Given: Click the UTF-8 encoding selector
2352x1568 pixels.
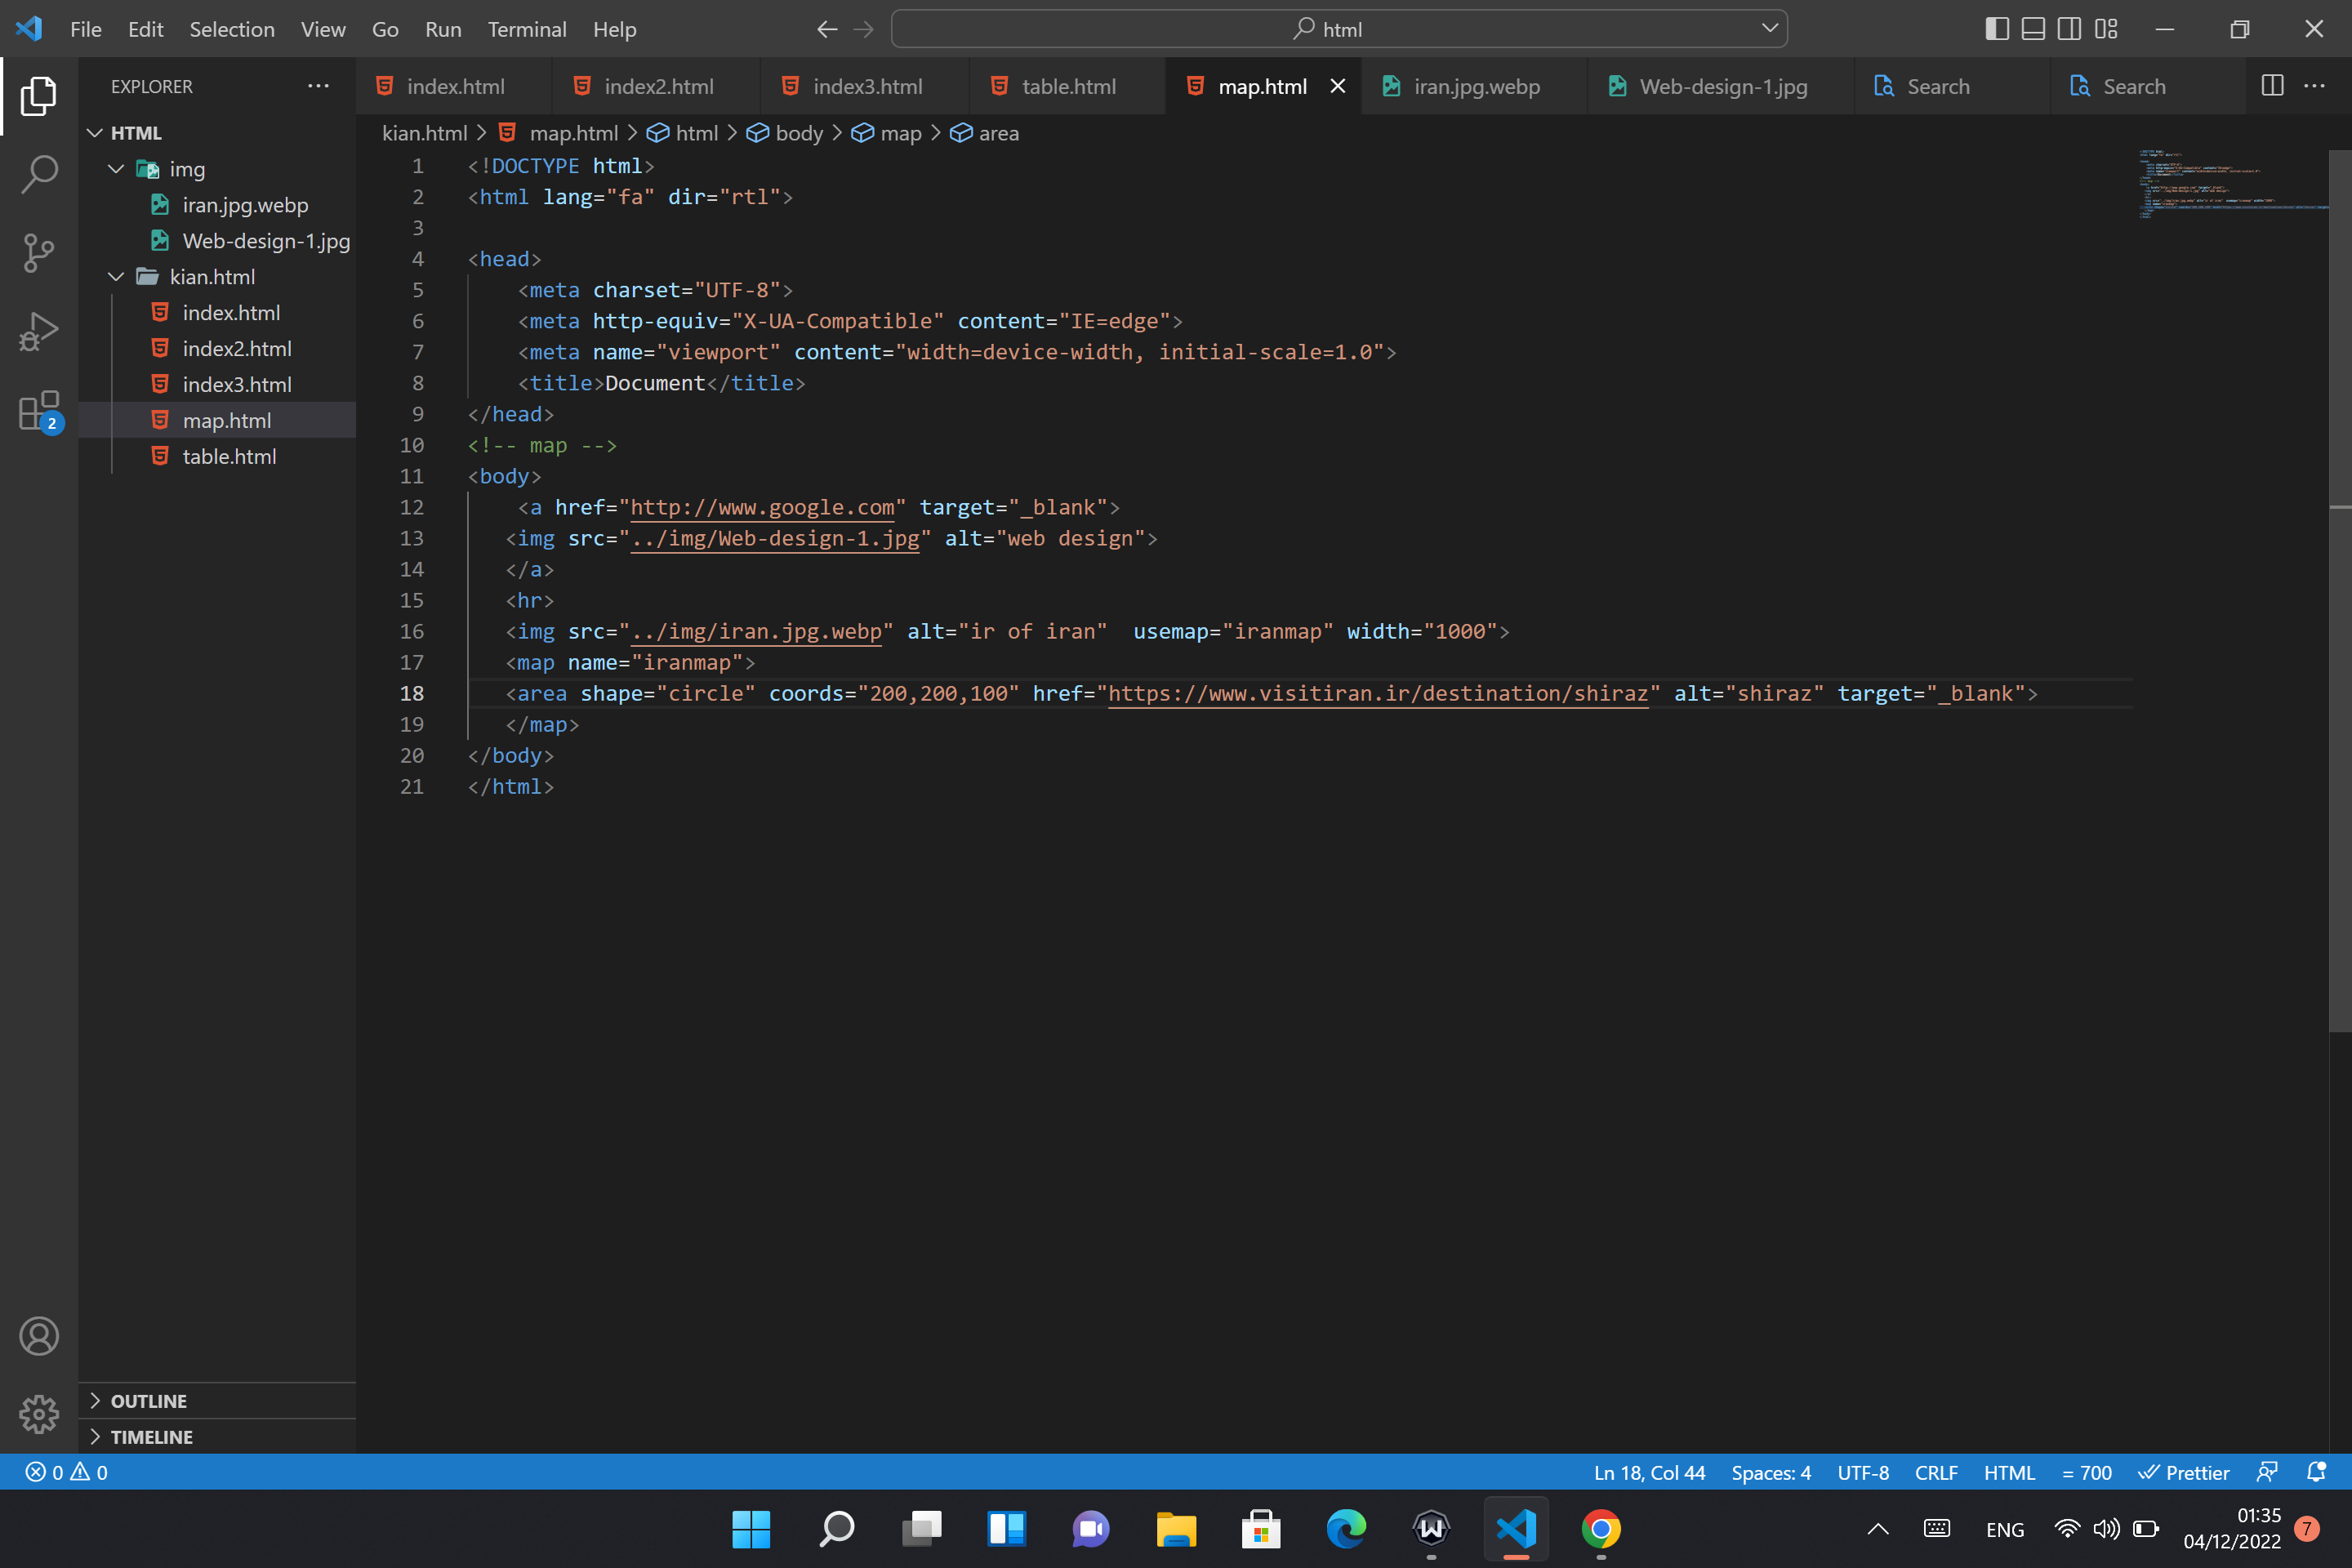Looking at the screenshot, I should pyautogui.click(x=1863, y=1472).
